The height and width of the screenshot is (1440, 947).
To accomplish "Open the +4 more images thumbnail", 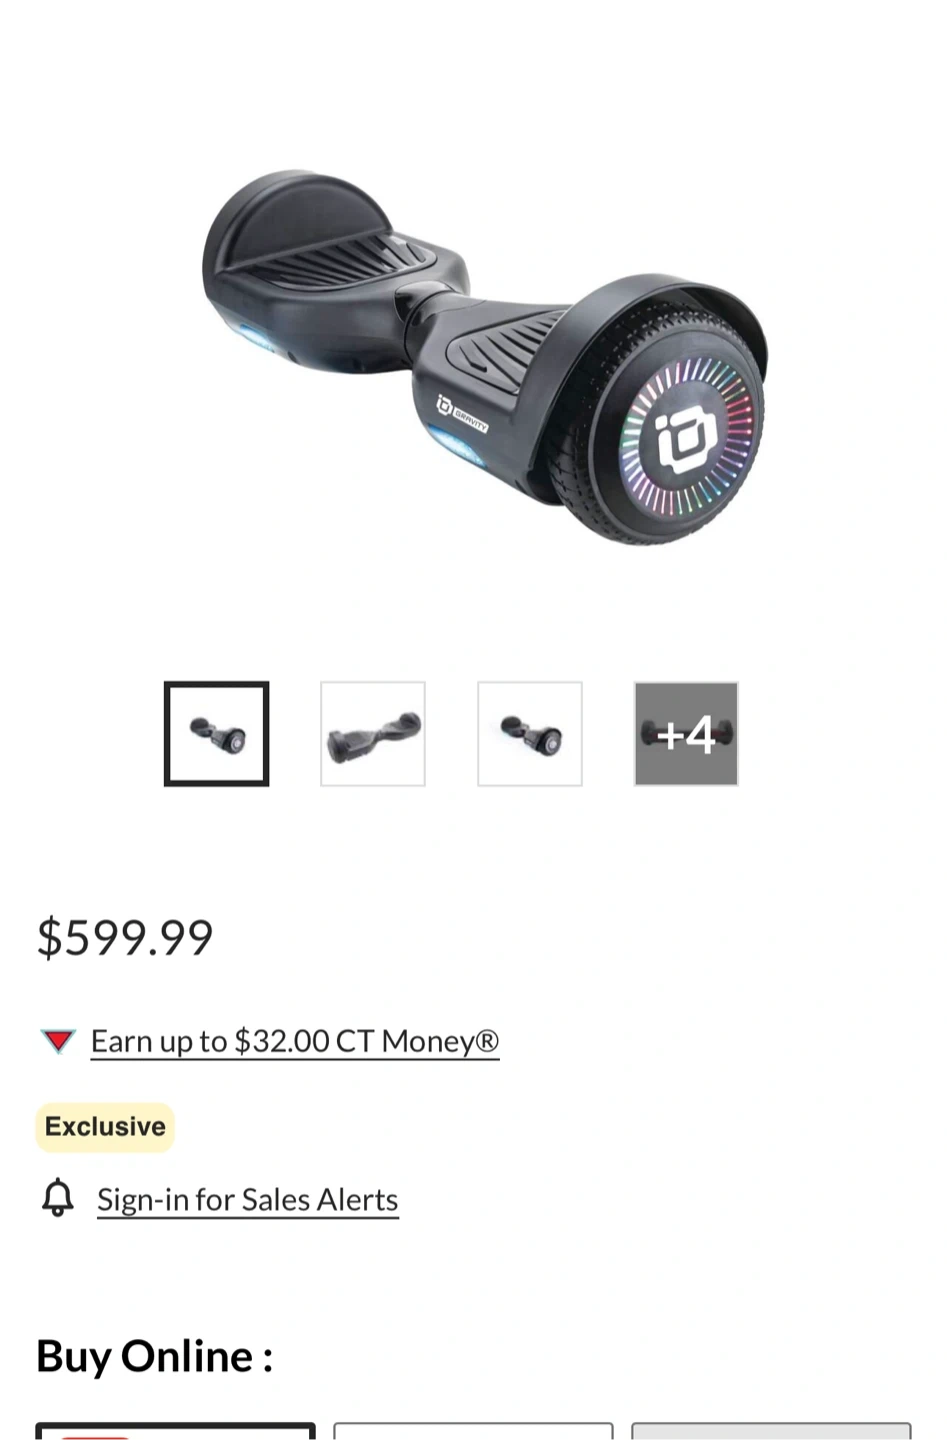I will coord(686,734).
